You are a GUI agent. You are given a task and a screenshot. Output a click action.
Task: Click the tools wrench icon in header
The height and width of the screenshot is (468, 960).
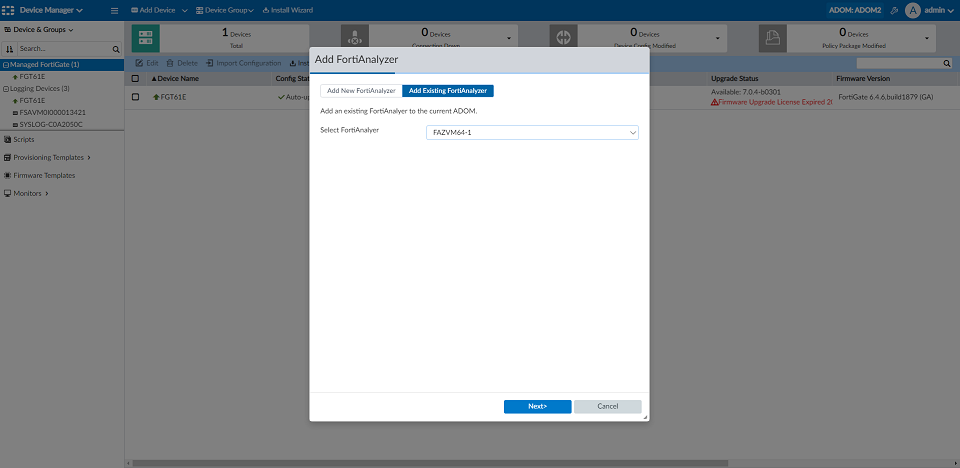(894, 10)
